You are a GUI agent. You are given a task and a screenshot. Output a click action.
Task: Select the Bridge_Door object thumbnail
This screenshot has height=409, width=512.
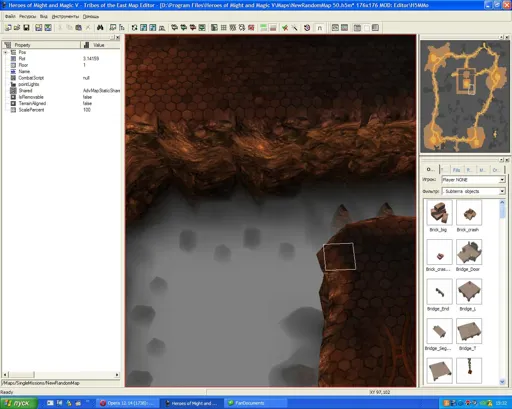coord(469,252)
